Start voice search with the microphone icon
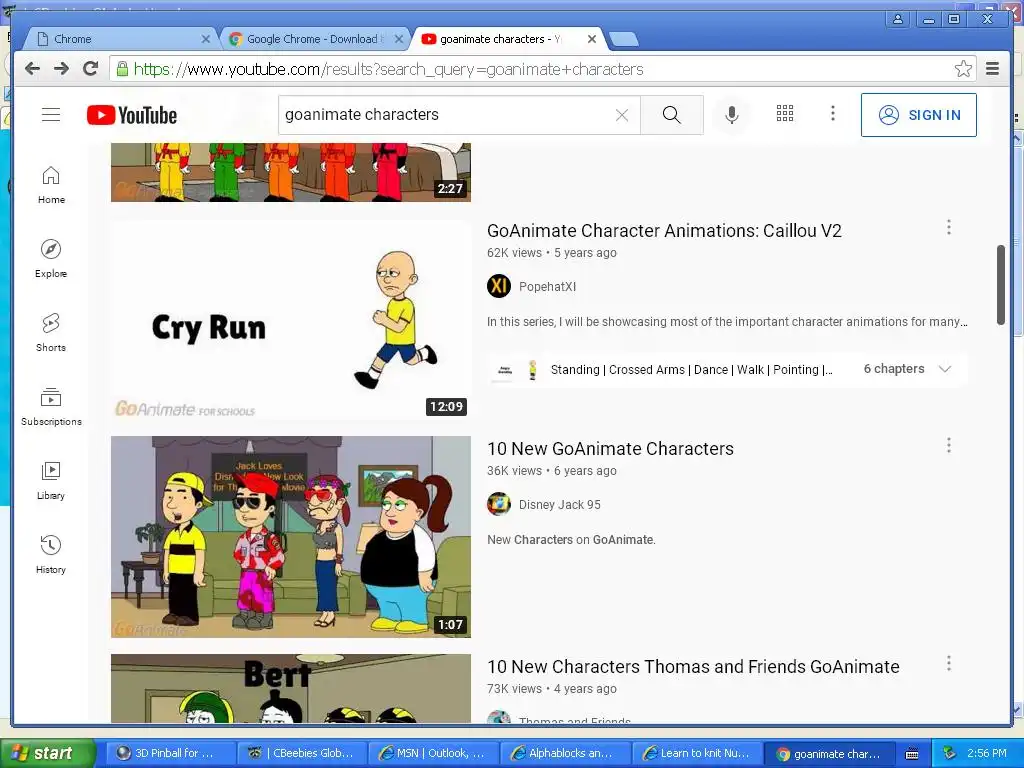The height and width of the screenshot is (768, 1024). pyautogui.click(x=732, y=115)
